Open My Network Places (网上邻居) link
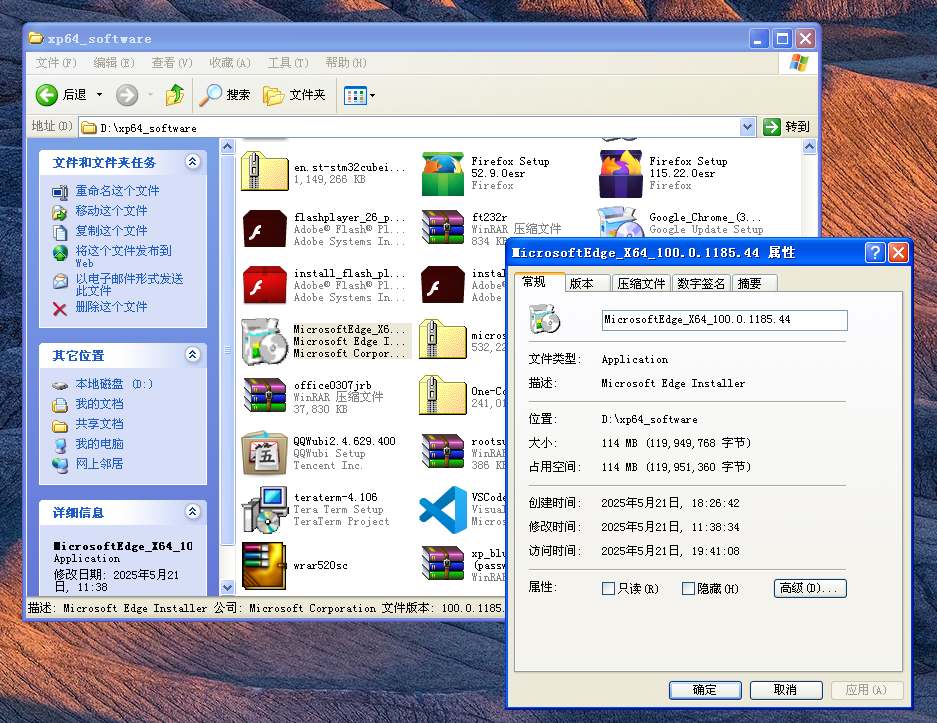 click(x=99, y=464)
